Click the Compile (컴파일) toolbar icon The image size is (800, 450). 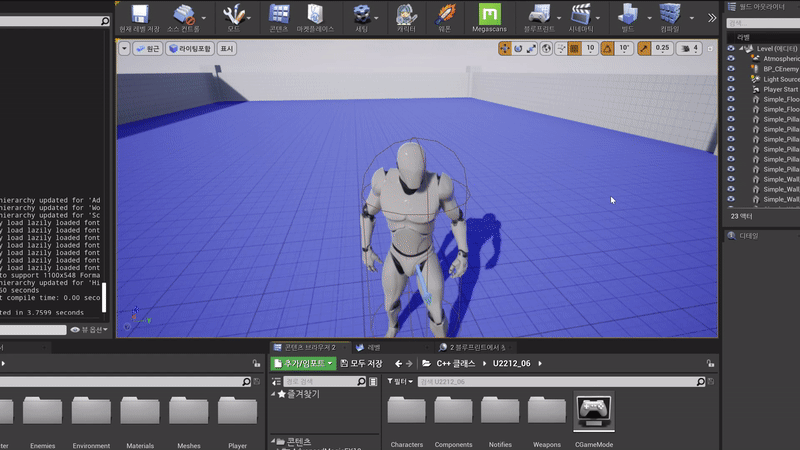pyautogui.click(x=670, y=14)
